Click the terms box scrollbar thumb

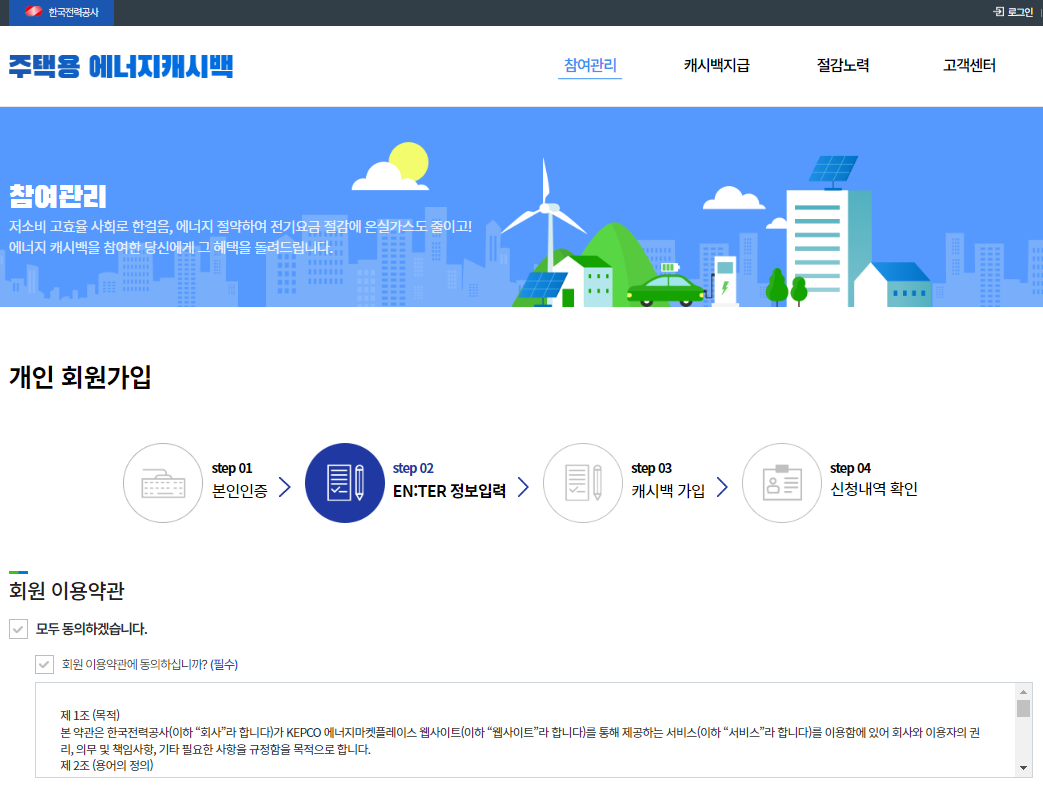click(x=1023, y=708)
